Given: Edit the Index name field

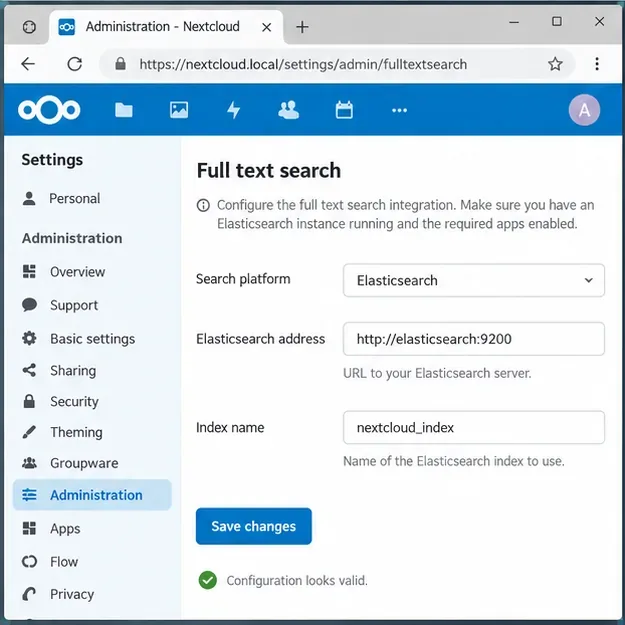Looking at the screenshot, I should (474, 427).
